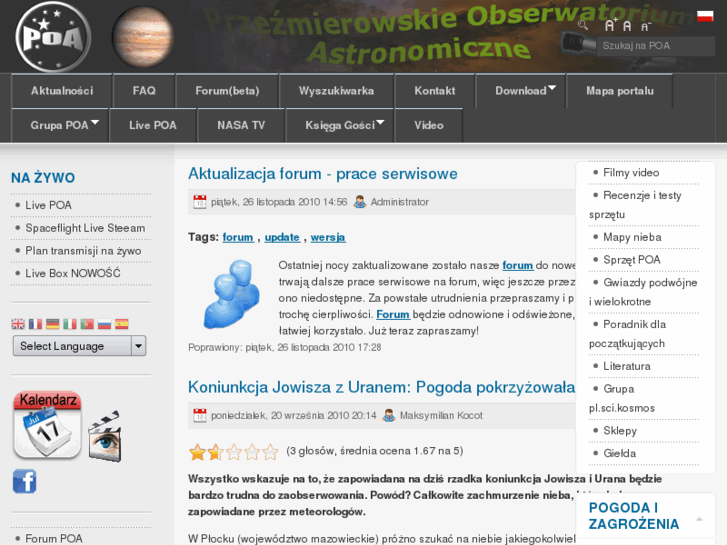Select the British flag language icon
The image size is (727, 545).
click(x=18, y=324)
